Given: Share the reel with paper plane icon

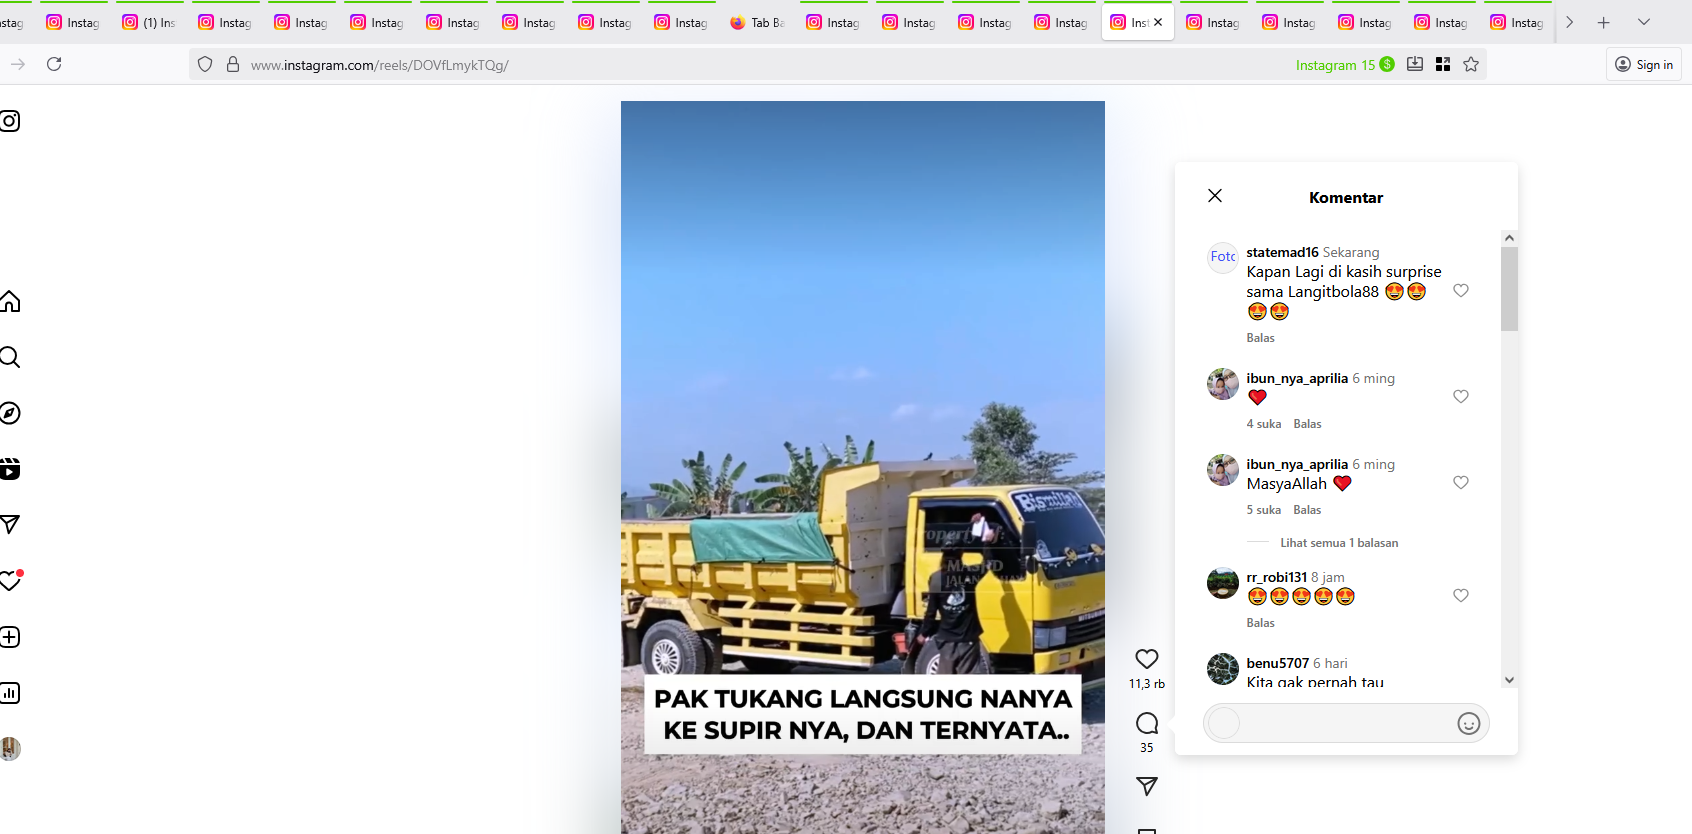Looking at the screenshot, I should [x=1147, y=786].
